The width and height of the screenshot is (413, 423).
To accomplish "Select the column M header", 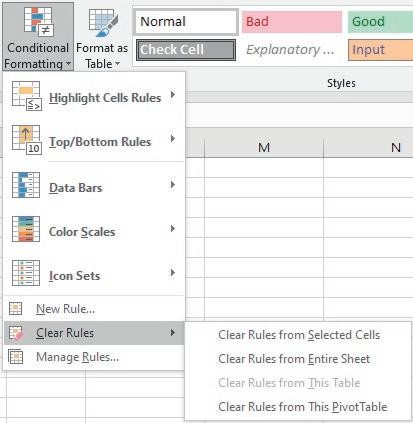I will pos(264,147).
